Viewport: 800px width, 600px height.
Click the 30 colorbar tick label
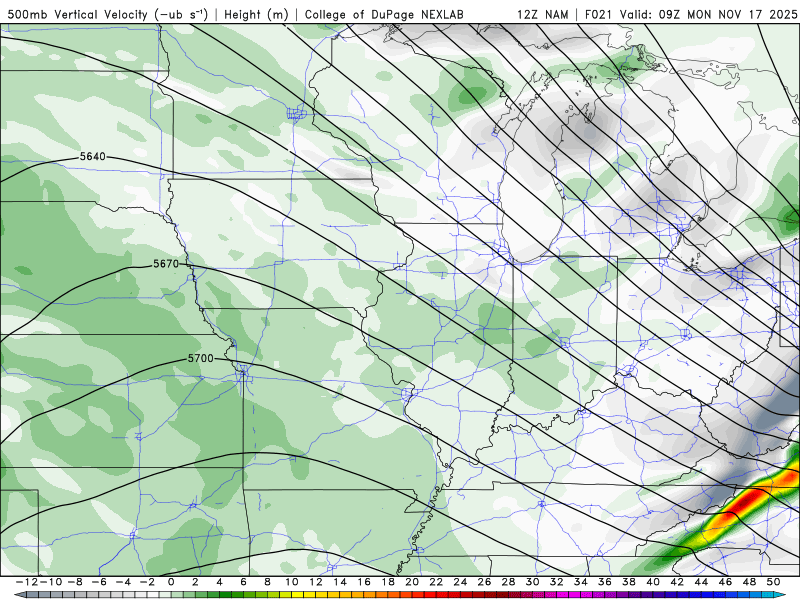pyautogui.click(x=533, y=582)
